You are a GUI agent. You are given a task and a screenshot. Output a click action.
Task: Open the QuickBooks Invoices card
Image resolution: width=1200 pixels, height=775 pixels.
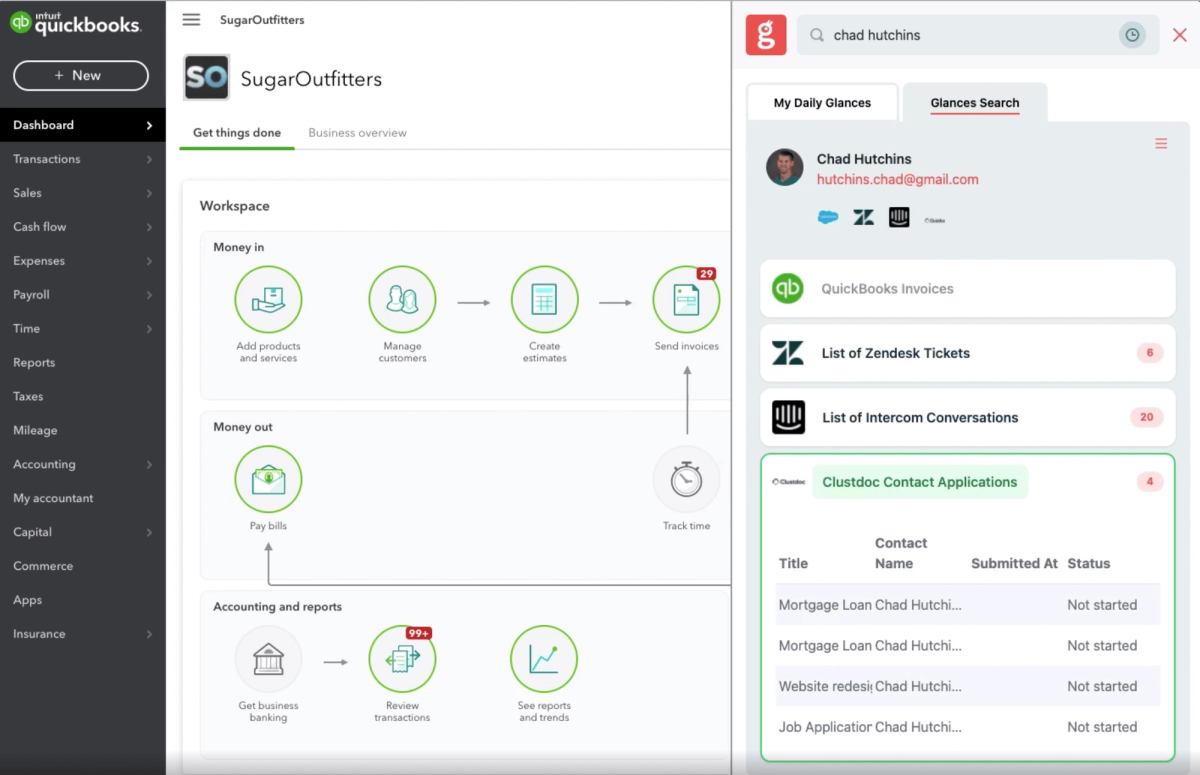[967, 288]
